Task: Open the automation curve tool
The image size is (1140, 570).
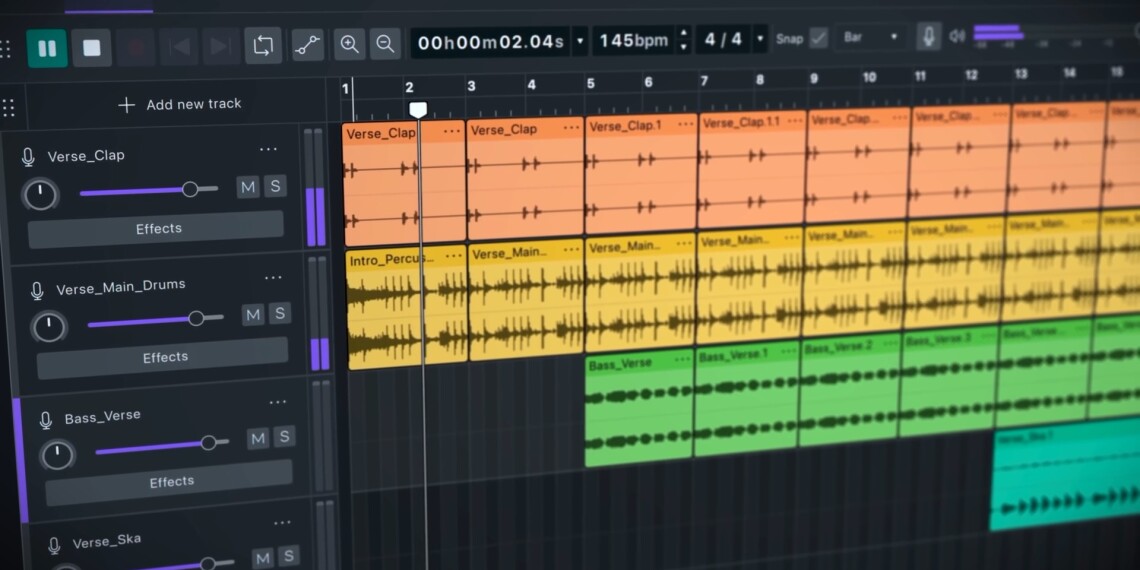Action: 307,45
